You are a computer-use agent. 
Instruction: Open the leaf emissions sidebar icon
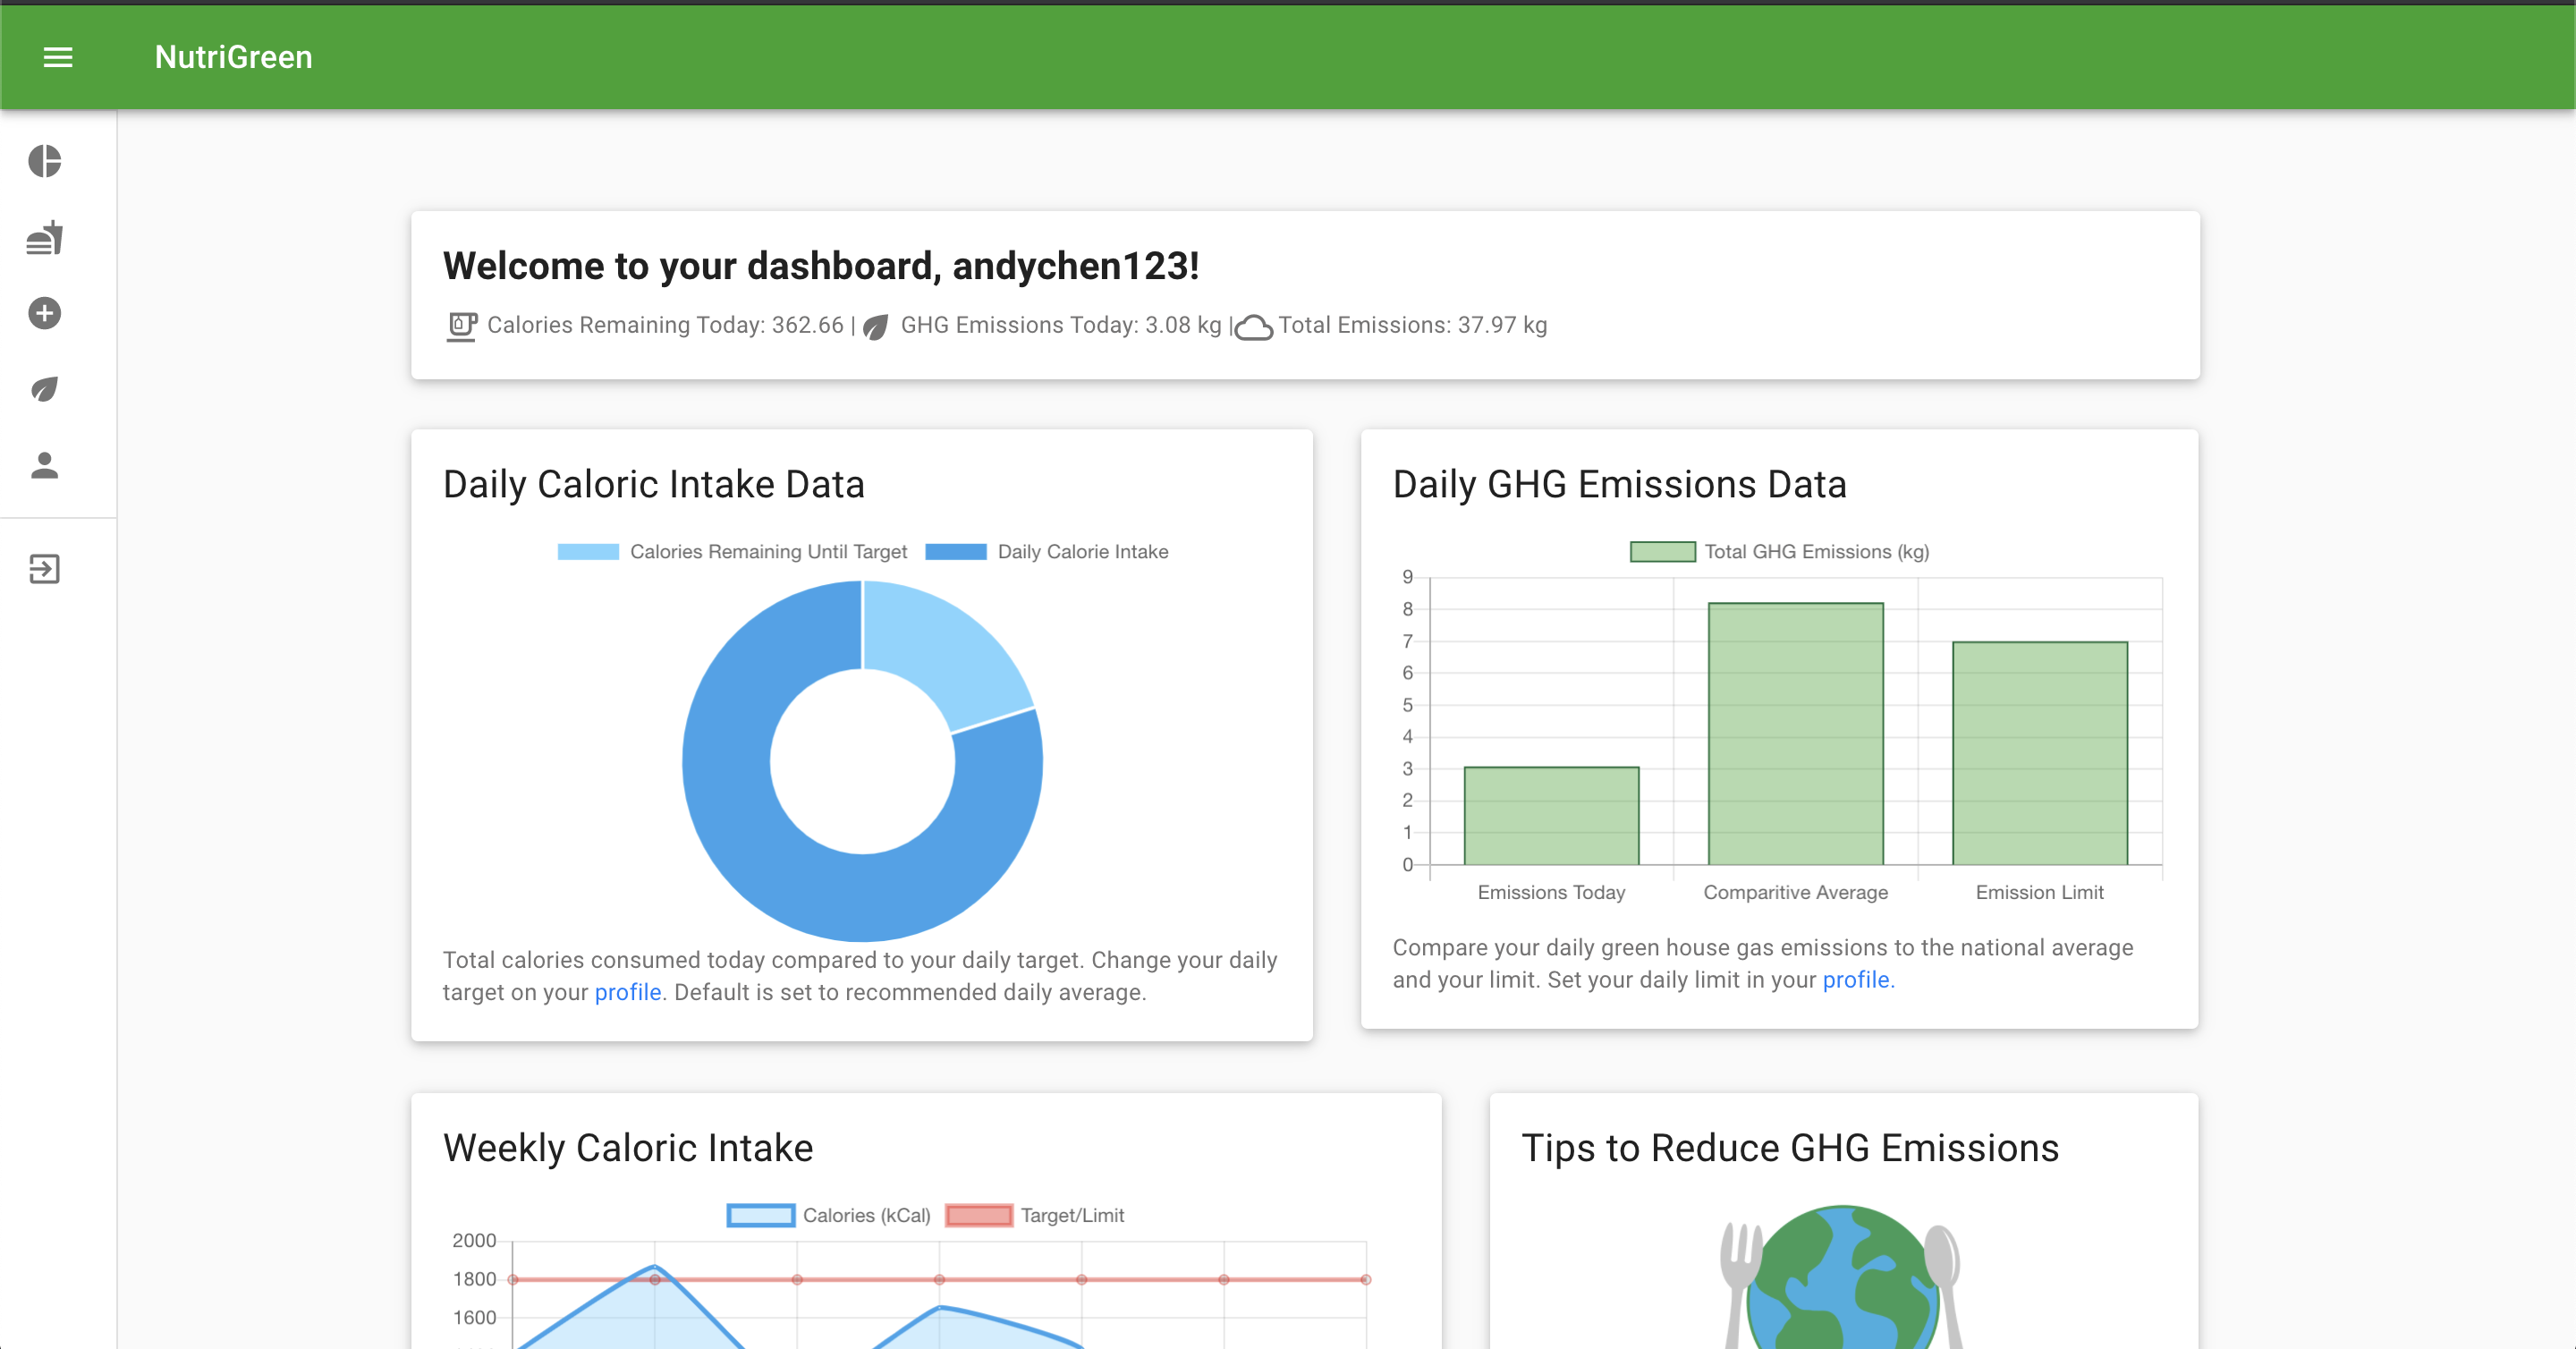click(x=45, y=389)
